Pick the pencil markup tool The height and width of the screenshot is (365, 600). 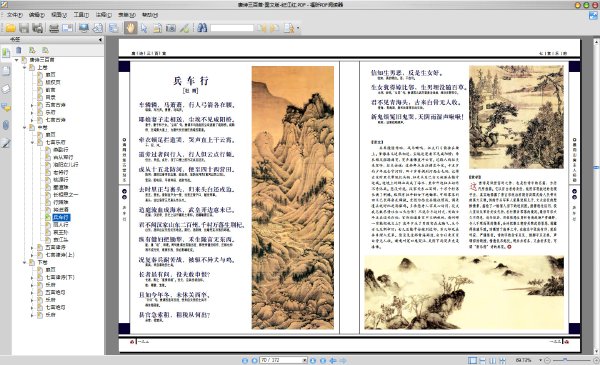pyautogui.click(x=184, y=28)
